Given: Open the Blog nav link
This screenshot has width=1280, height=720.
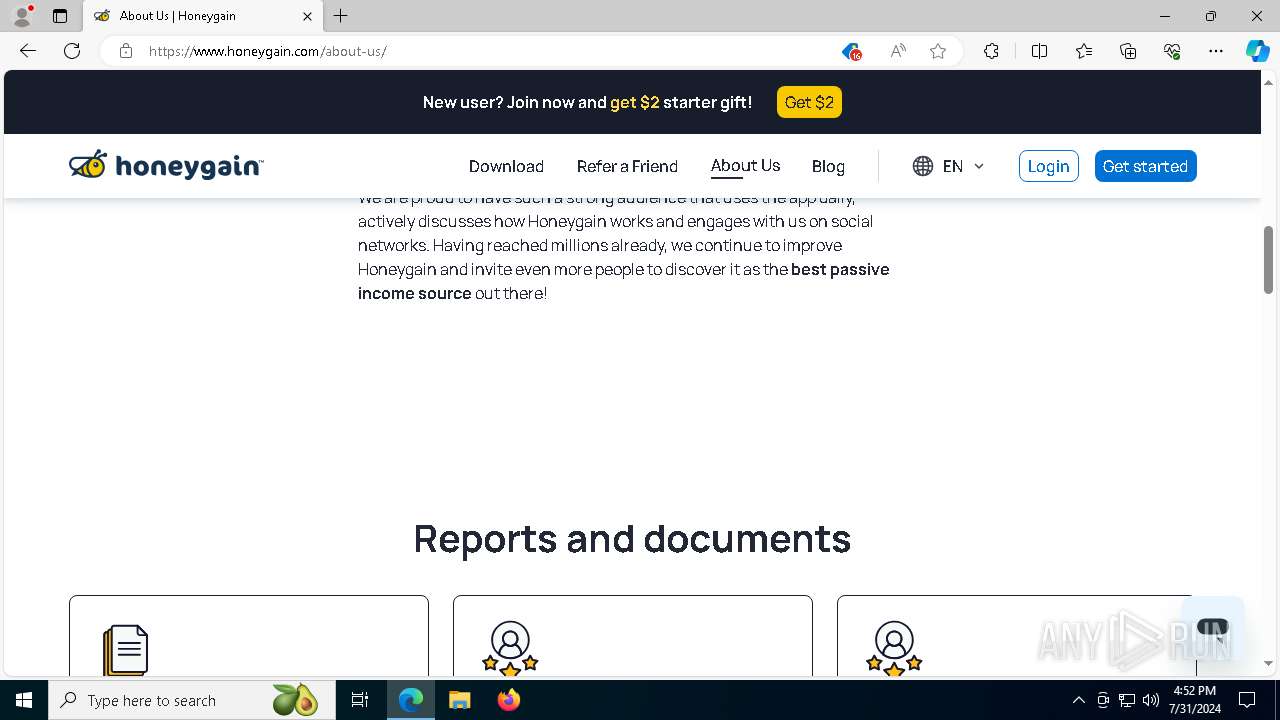Looking at the screenshot, I should point(828,166).
